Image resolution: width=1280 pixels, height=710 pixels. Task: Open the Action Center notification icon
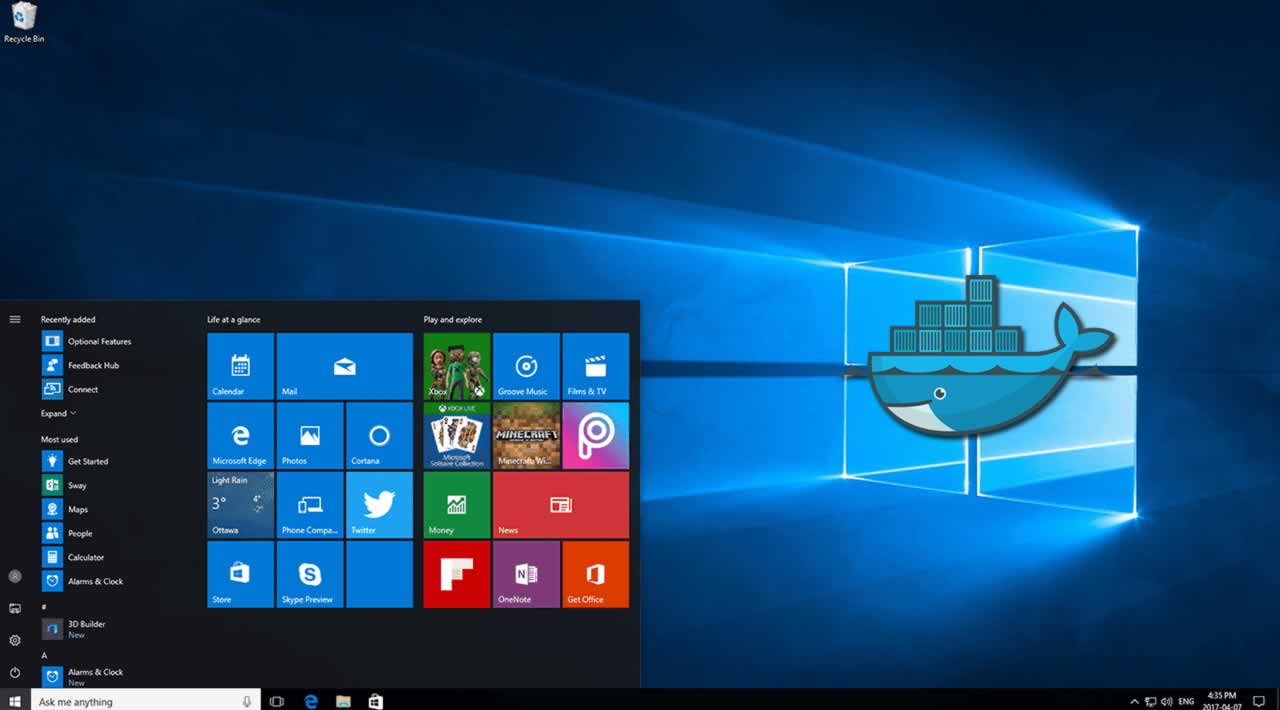click(x=1258, y=702)
